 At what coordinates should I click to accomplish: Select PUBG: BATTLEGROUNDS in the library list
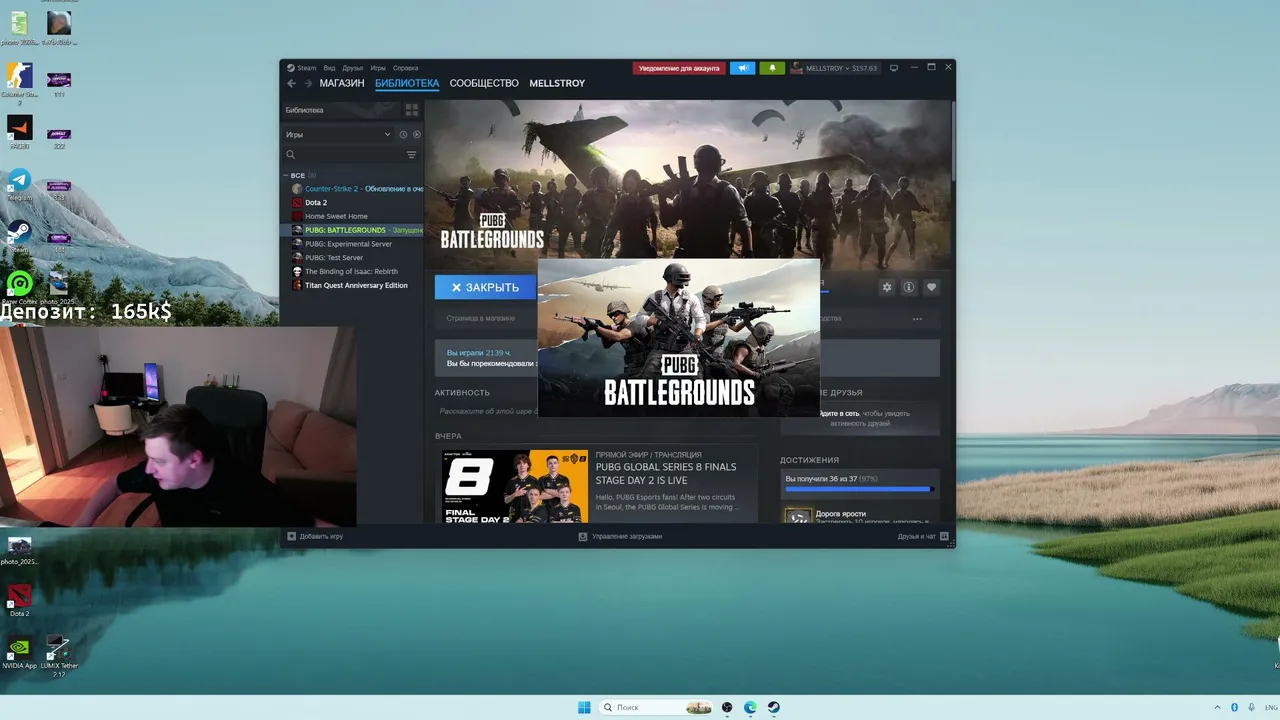(x=353, y=230)
